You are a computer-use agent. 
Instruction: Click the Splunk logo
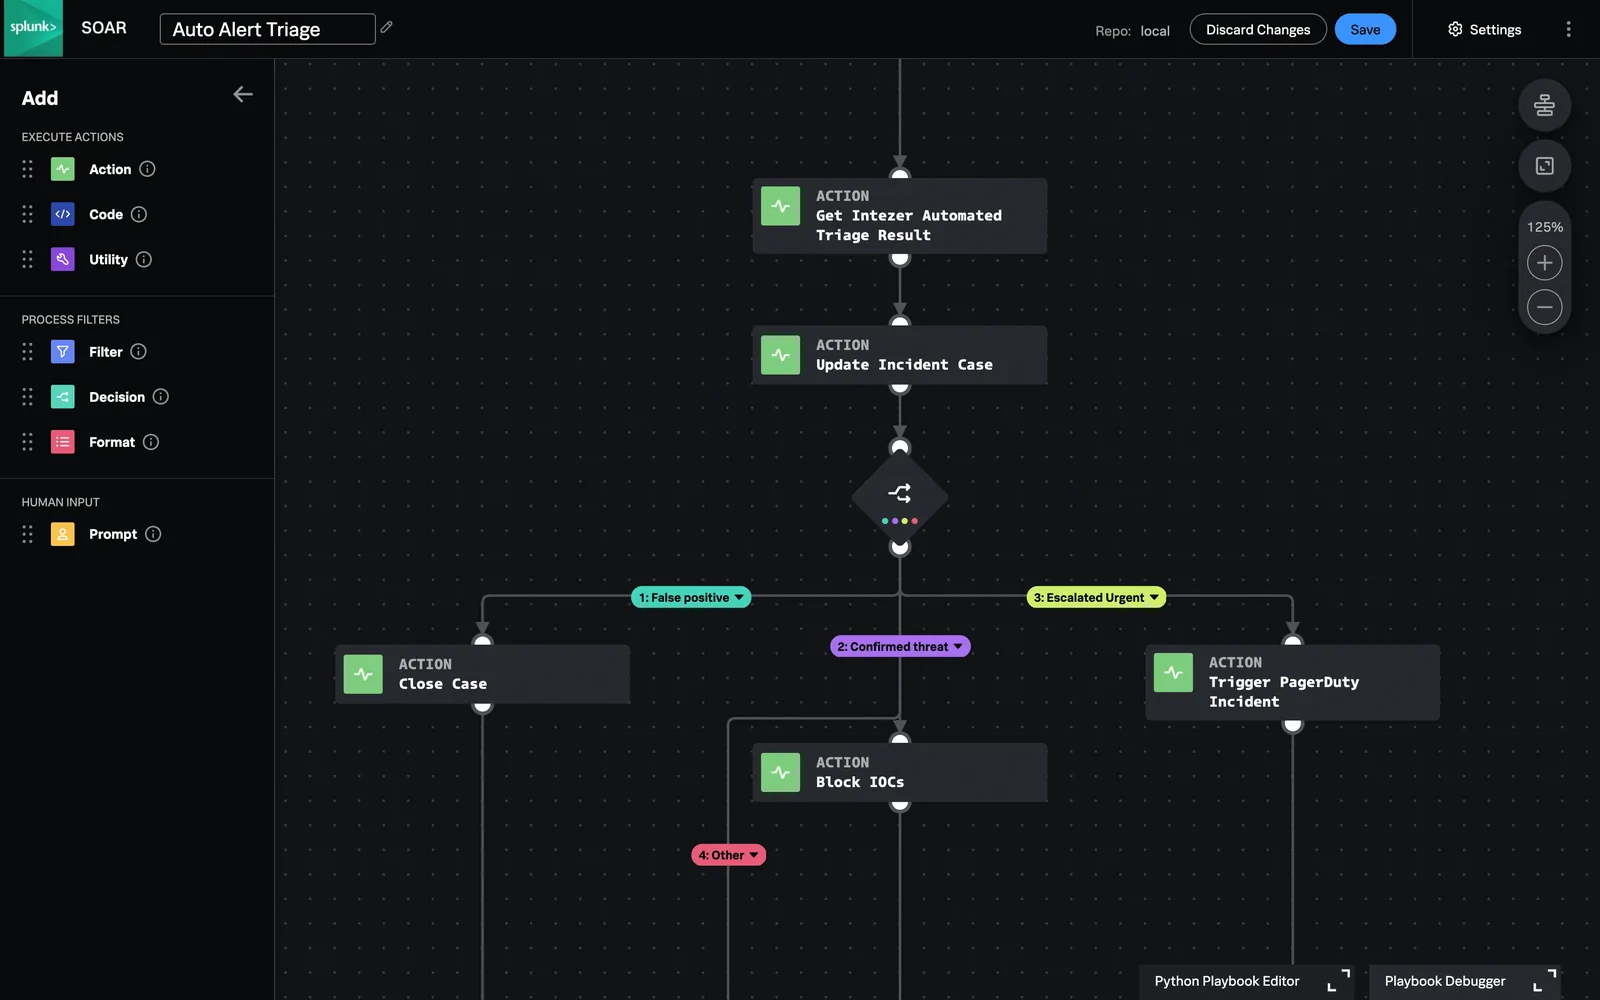(x=32, y=28)
